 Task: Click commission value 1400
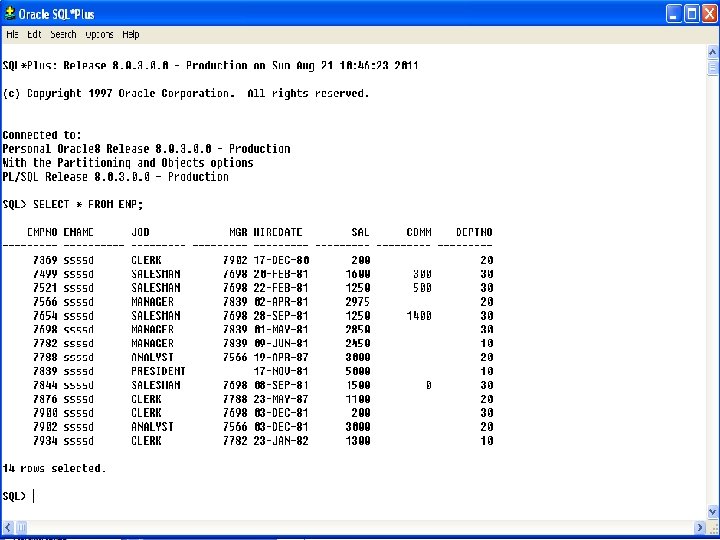click(419, 316)
